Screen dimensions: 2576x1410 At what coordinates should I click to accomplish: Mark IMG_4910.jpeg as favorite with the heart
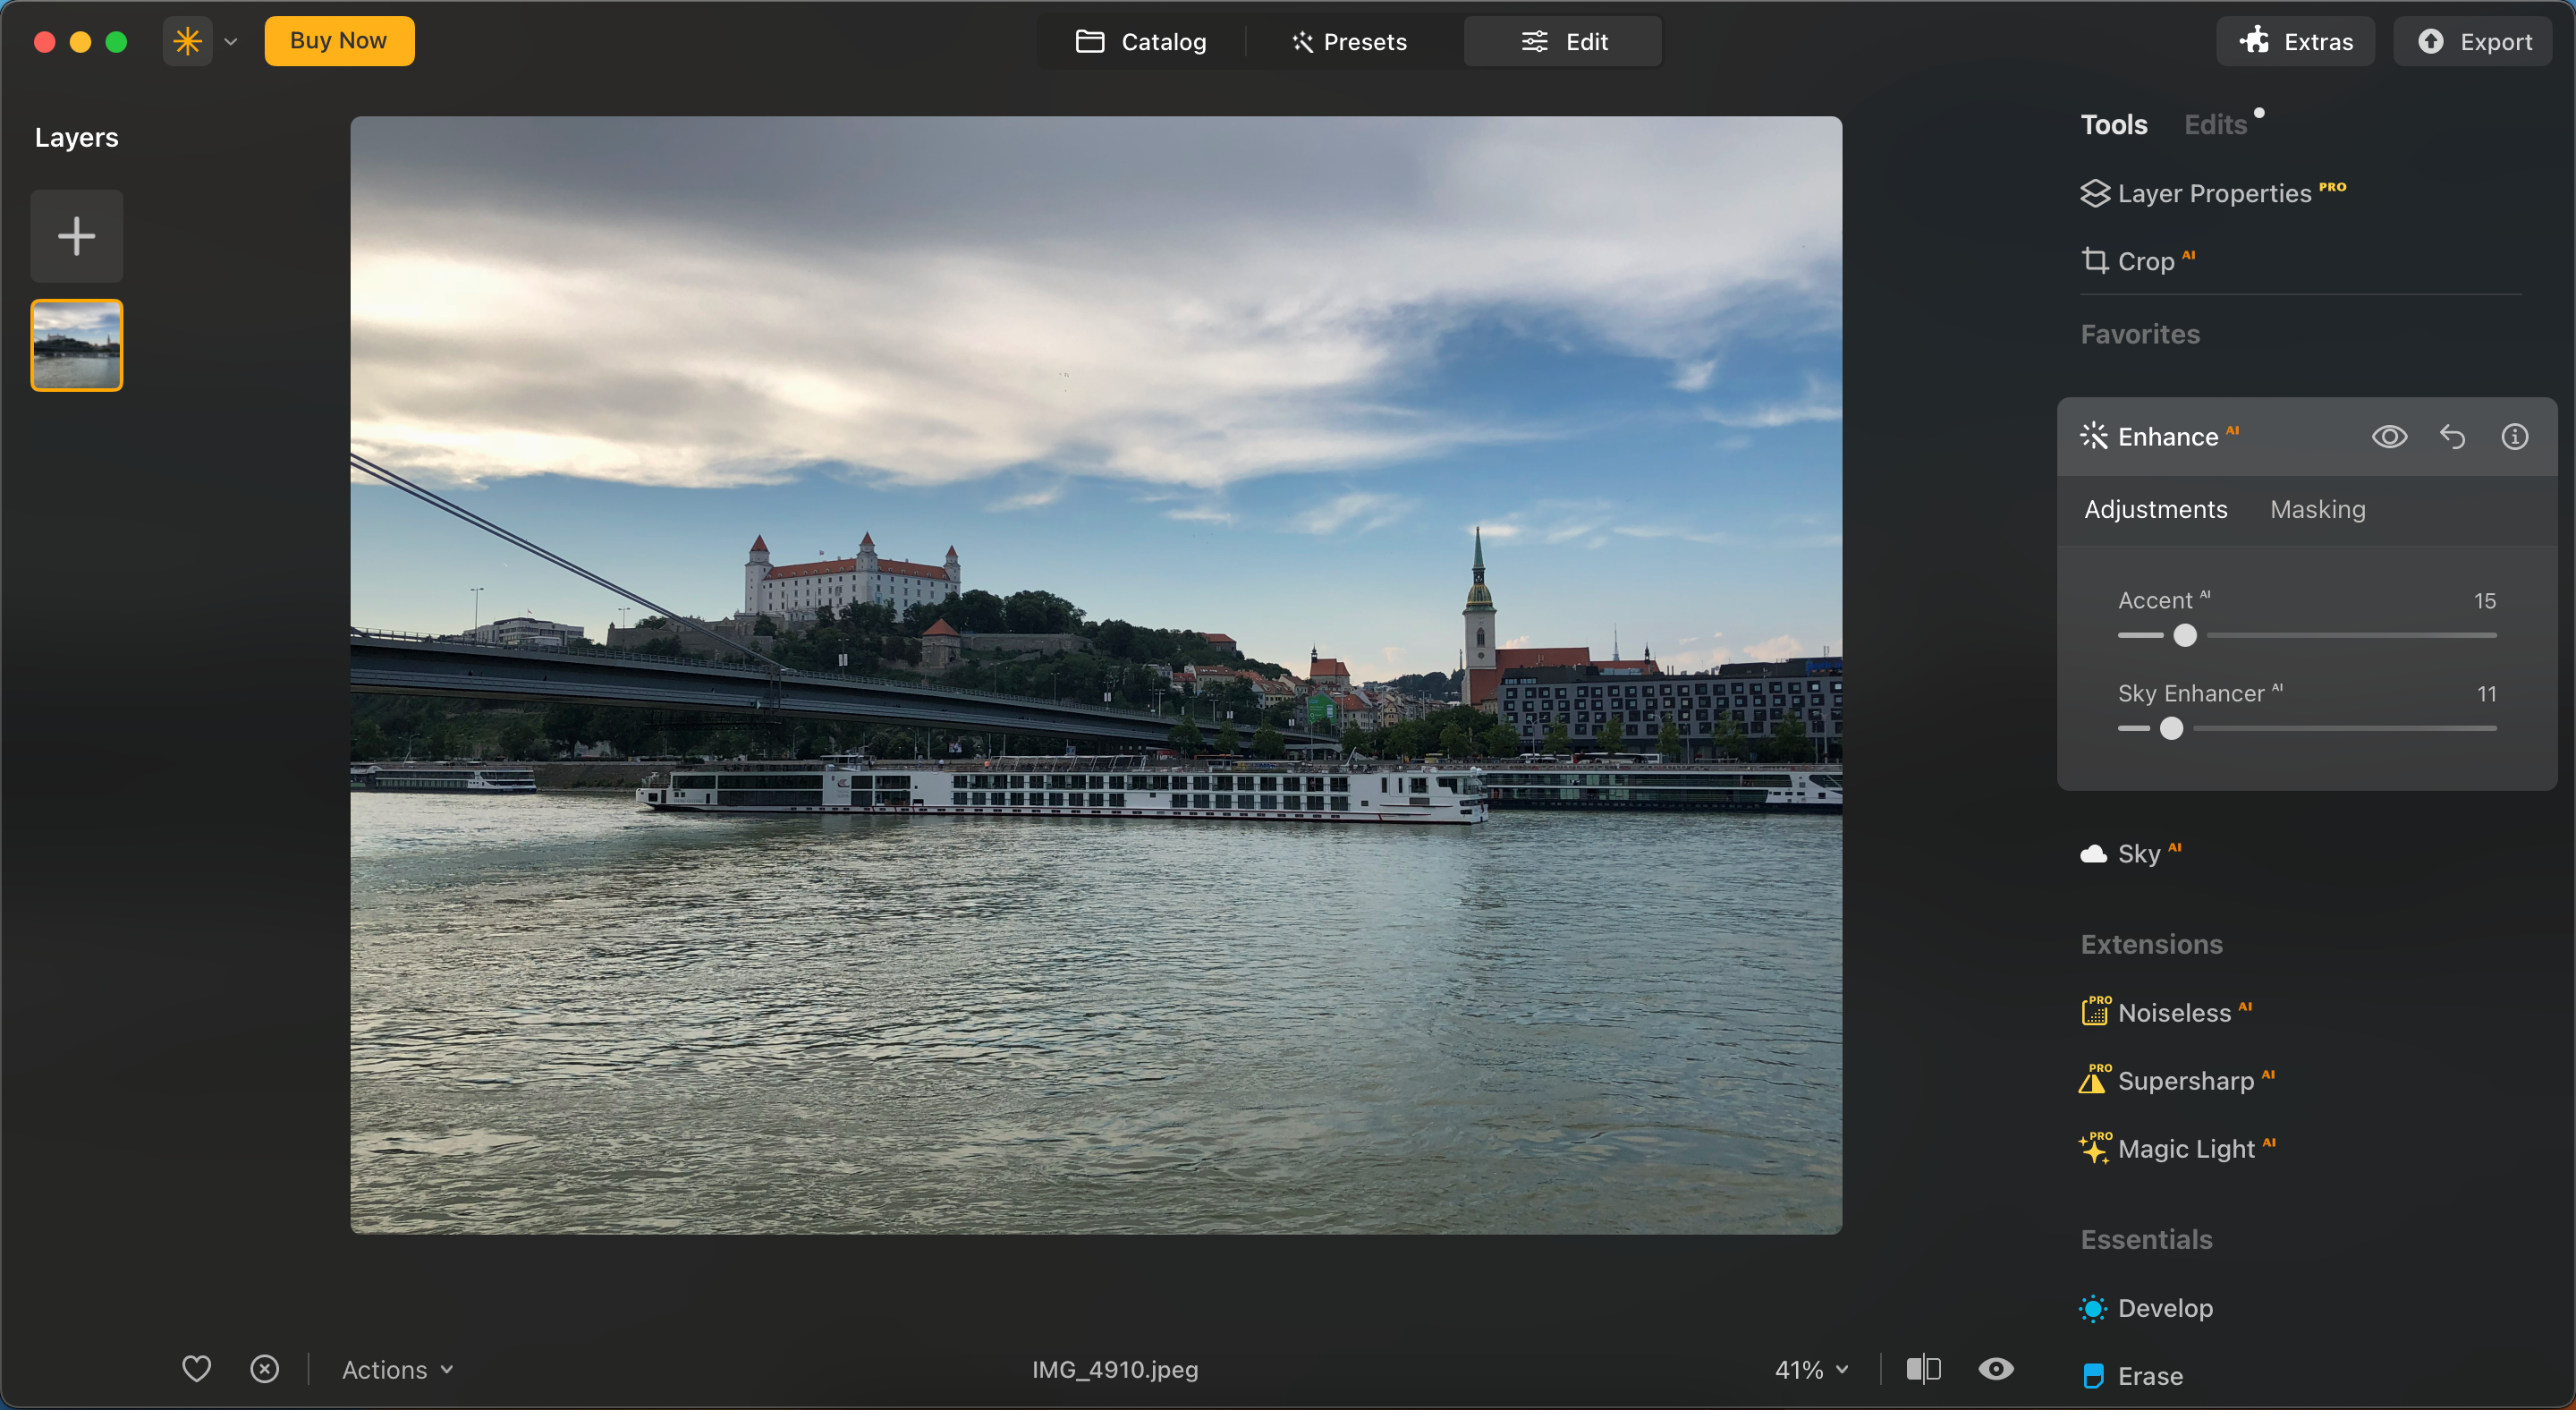pos(196,1369)
